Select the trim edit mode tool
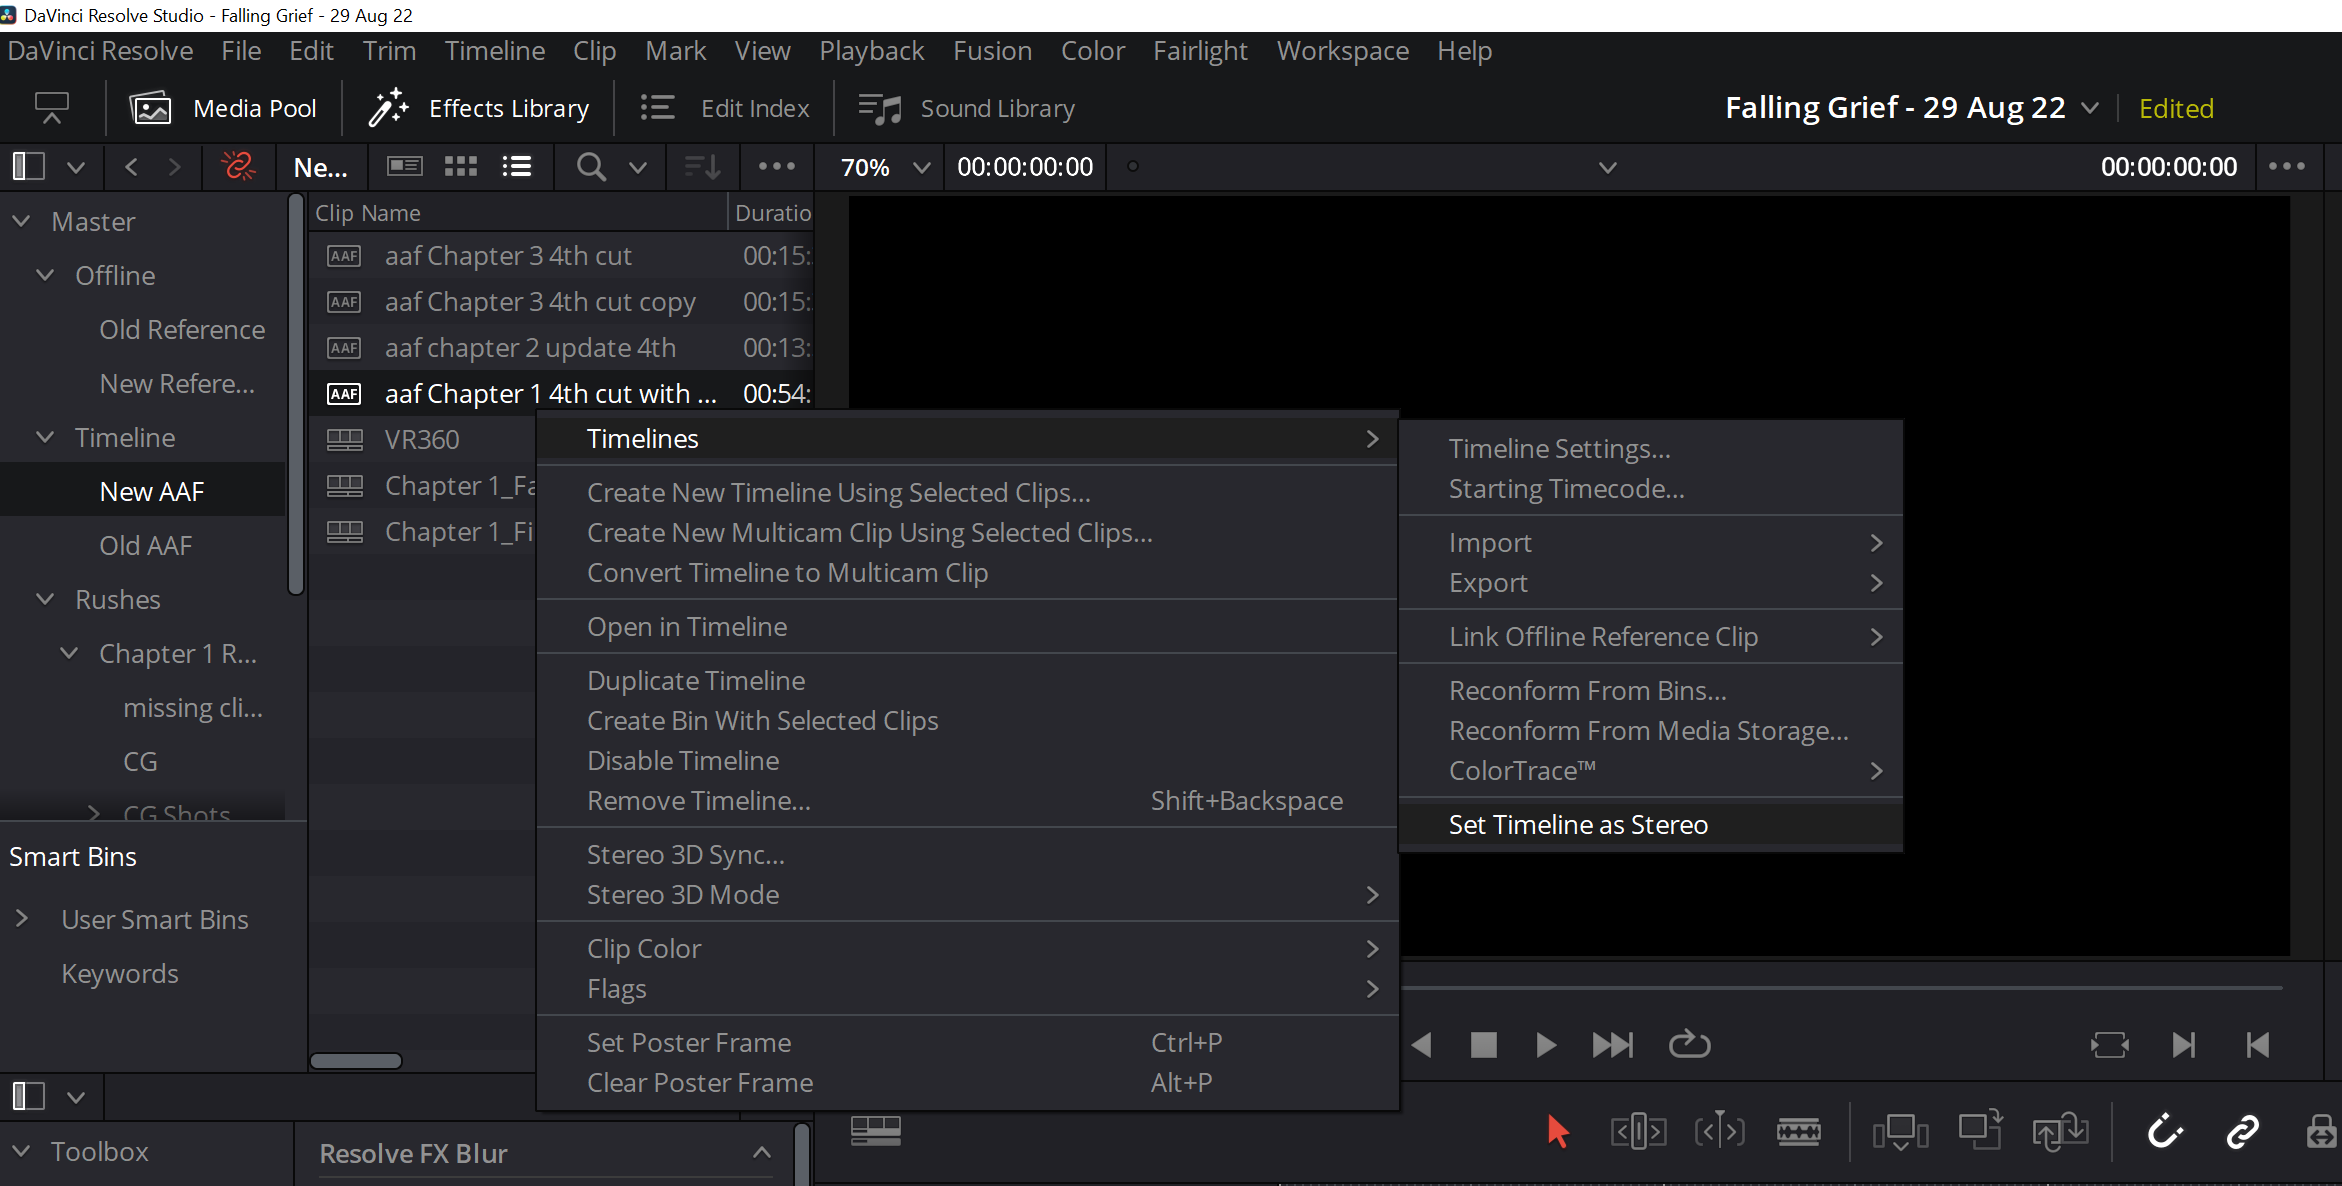Screen dimensions: 2342x1186 pyautogui.click(x=1638, y=1132)
